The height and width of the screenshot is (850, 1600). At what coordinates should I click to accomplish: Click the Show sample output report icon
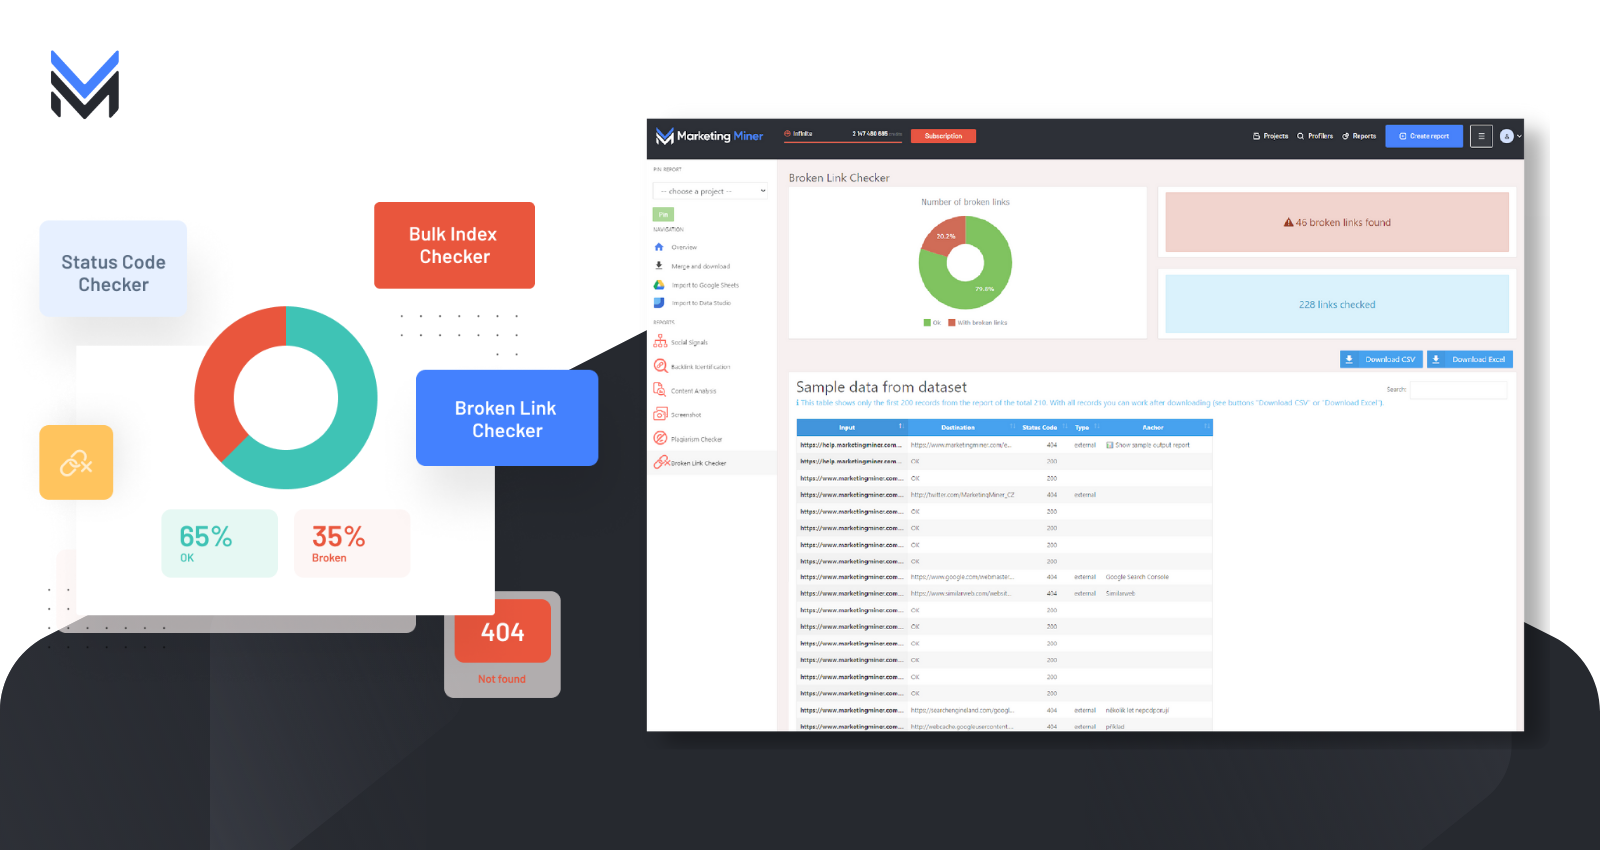(x=1110, y=445)
